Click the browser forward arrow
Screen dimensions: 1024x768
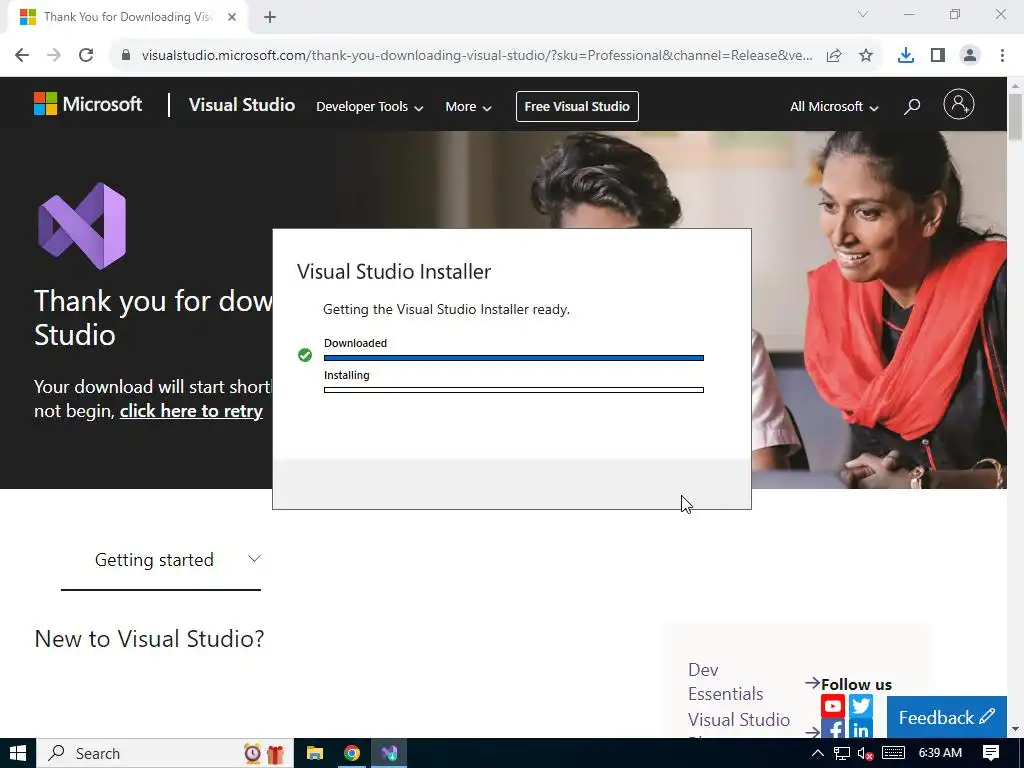(x=54, y=55)
